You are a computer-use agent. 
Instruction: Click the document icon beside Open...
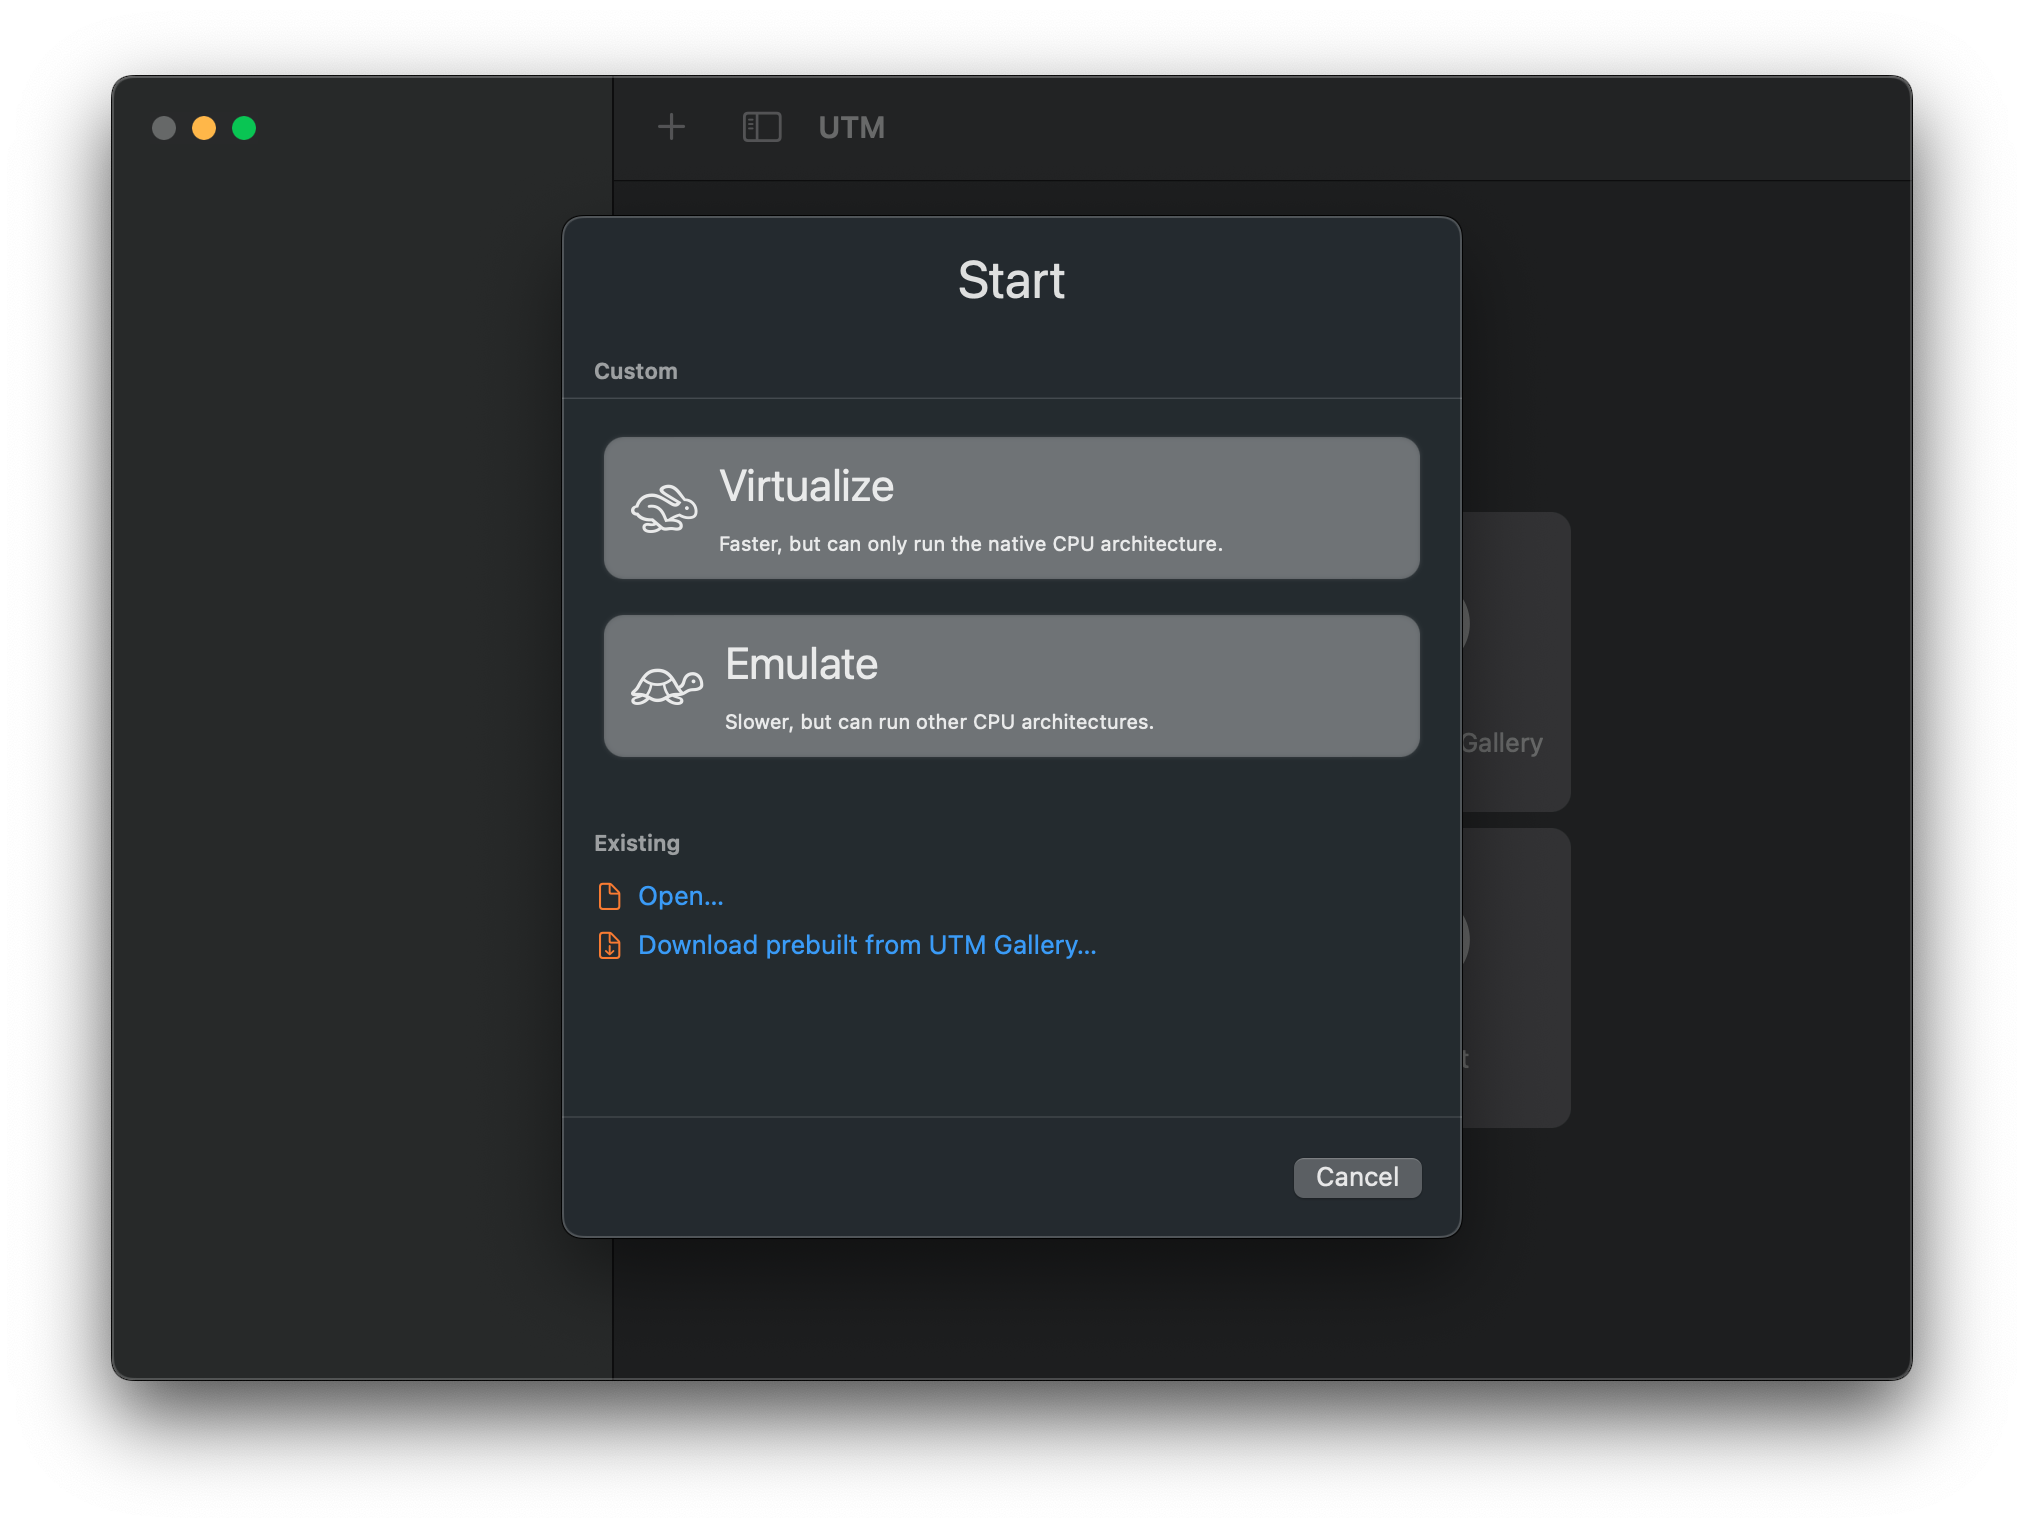coord(609,896)
